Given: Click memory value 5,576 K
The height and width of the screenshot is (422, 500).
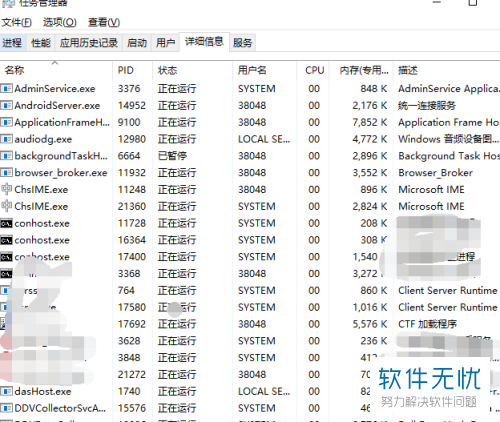Looking at the screenshot, I should [x=370, y=324].
